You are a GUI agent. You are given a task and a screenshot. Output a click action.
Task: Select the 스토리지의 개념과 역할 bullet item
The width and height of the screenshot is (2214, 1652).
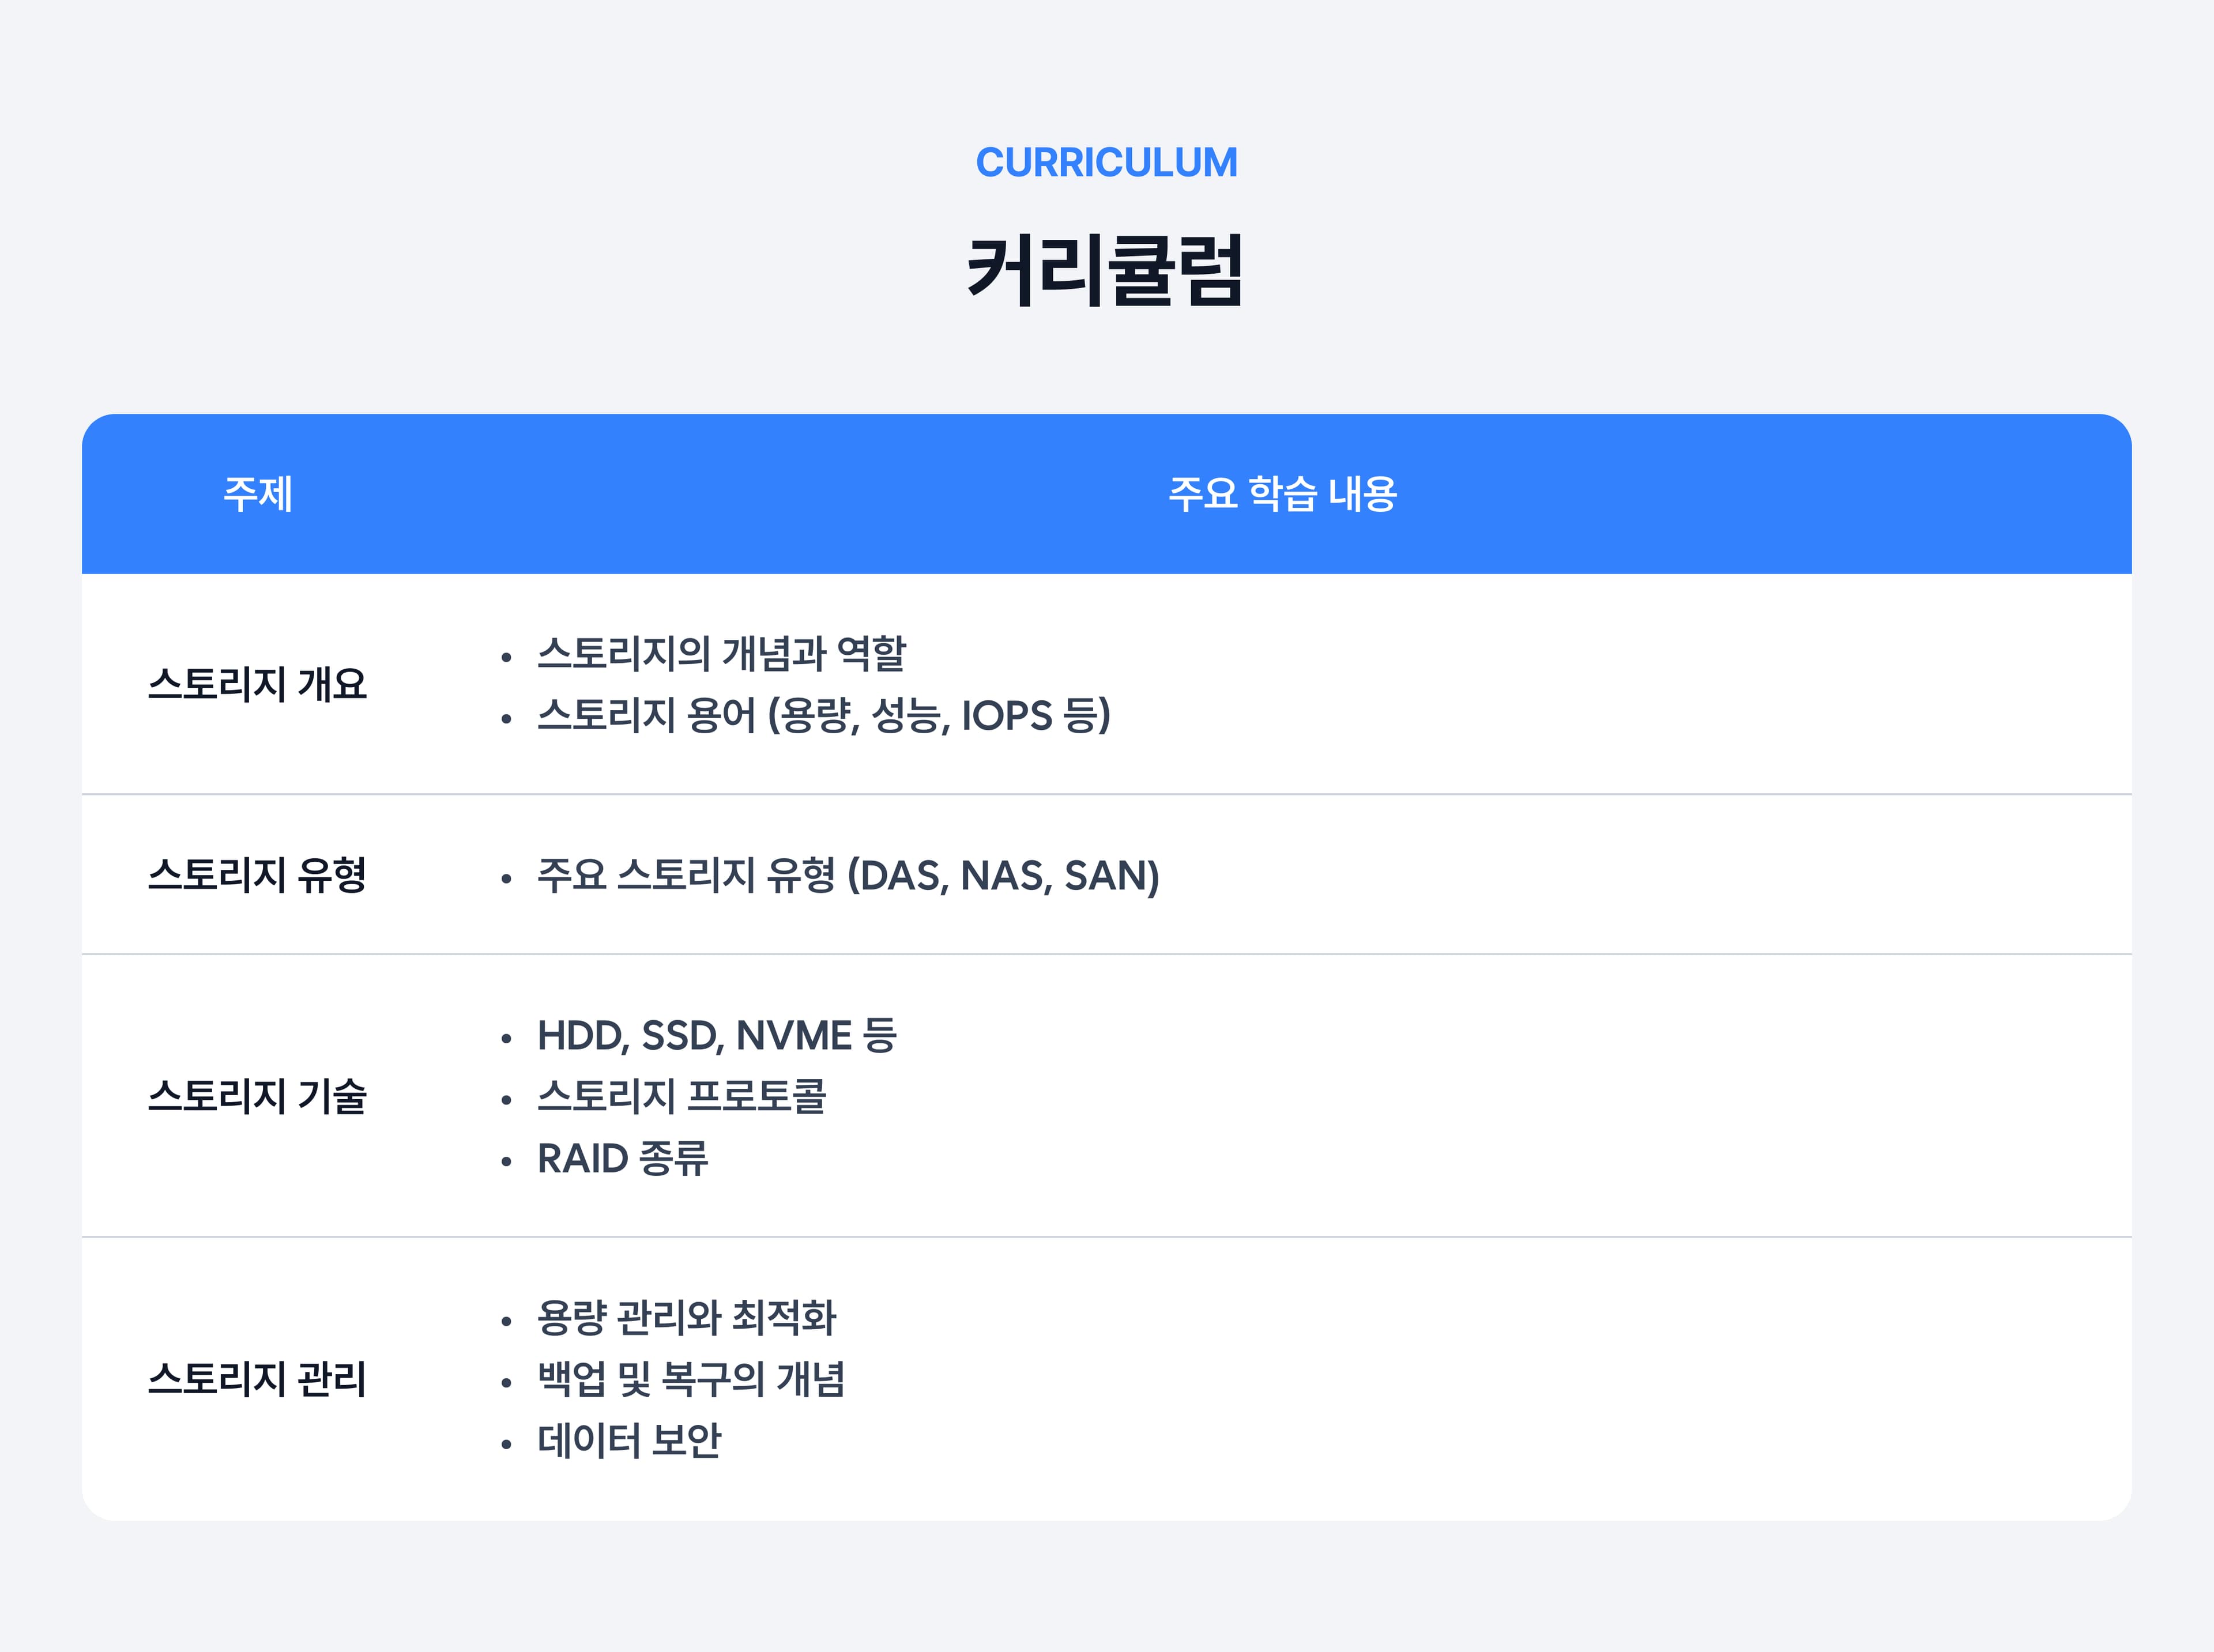tap(721, 654)
